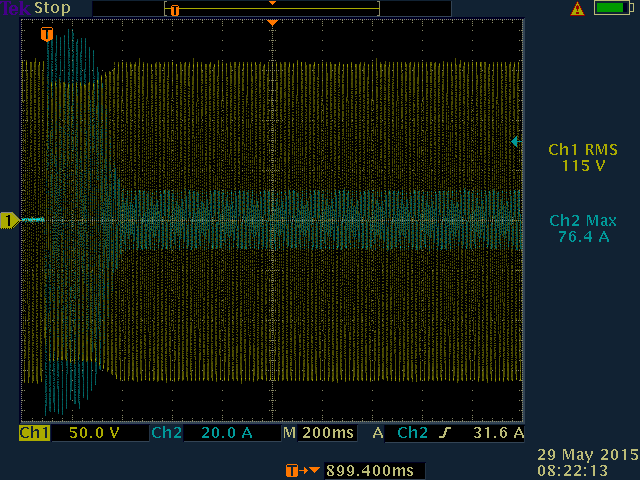This screenshot has height=480, width=640.
Task: Click the orange trigger position arrow above graticule
Action: tap(272, 23)
